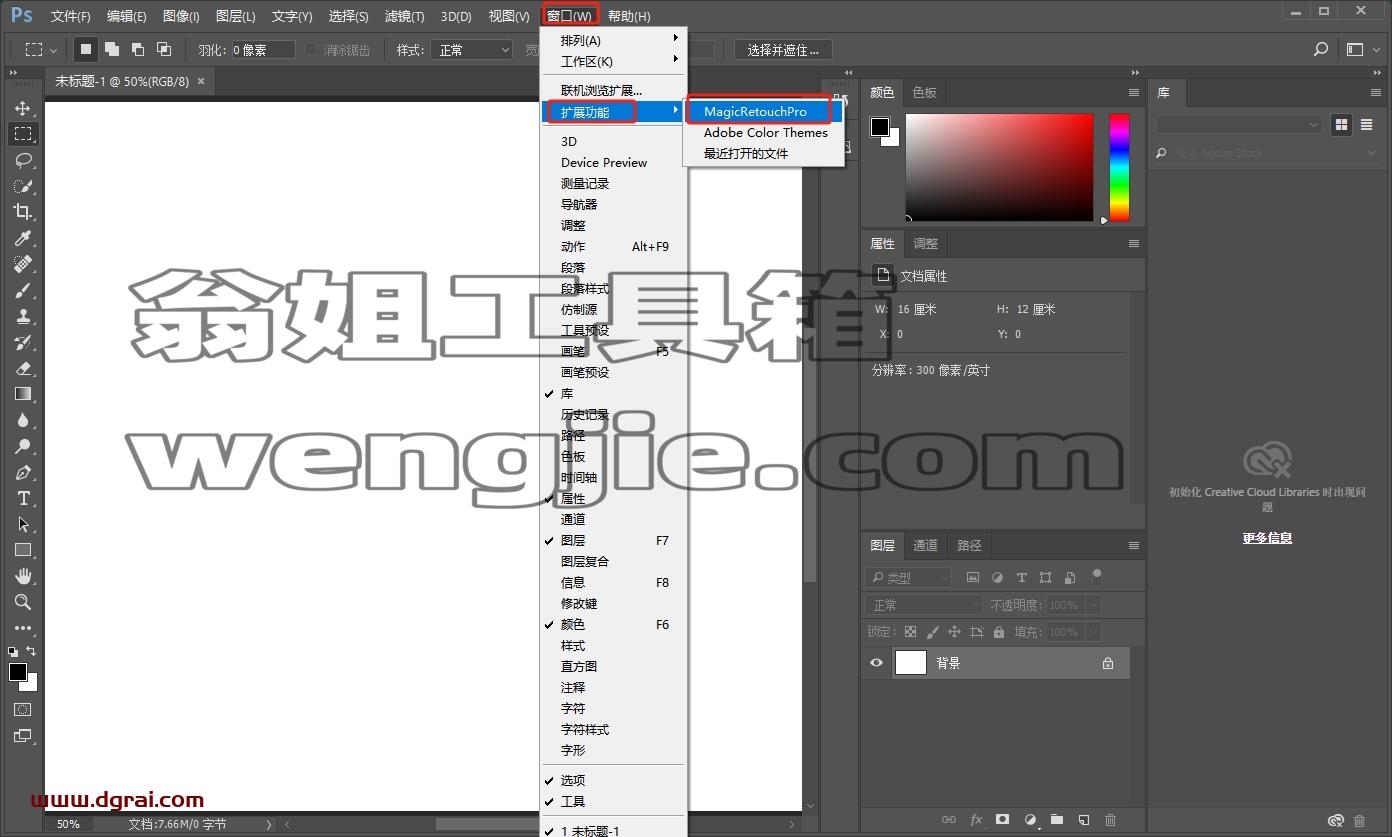The image size is (1392, 837).
Task: Select the Horizontal Type tool
Action: tap(22, 498)
